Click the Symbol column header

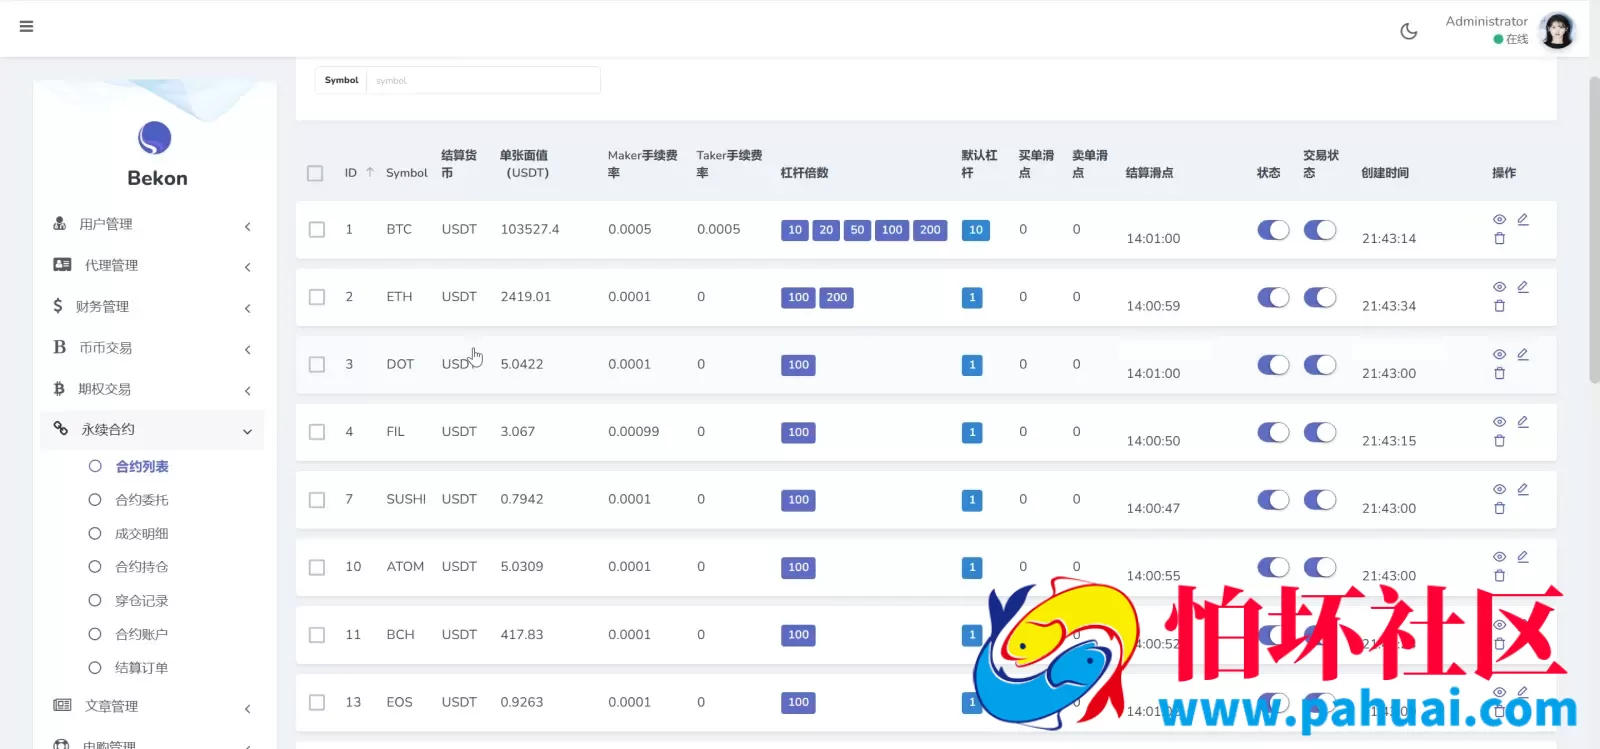point(406,173)
